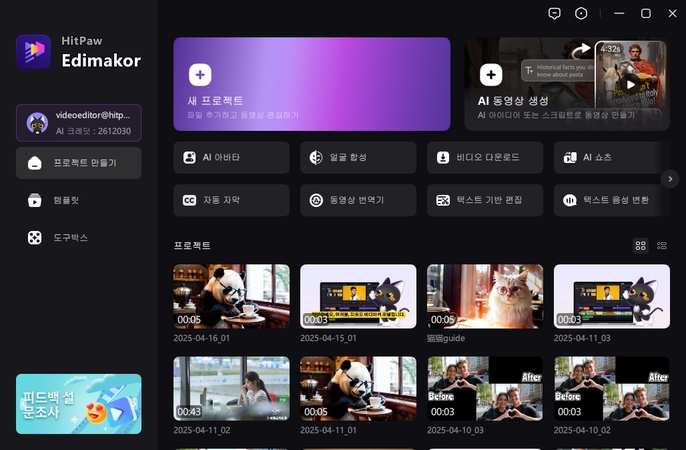The height and width of the screenshot is (450, 686).
Task: Open the 텍스트 기반 편집 tool button
Action: 485,200
